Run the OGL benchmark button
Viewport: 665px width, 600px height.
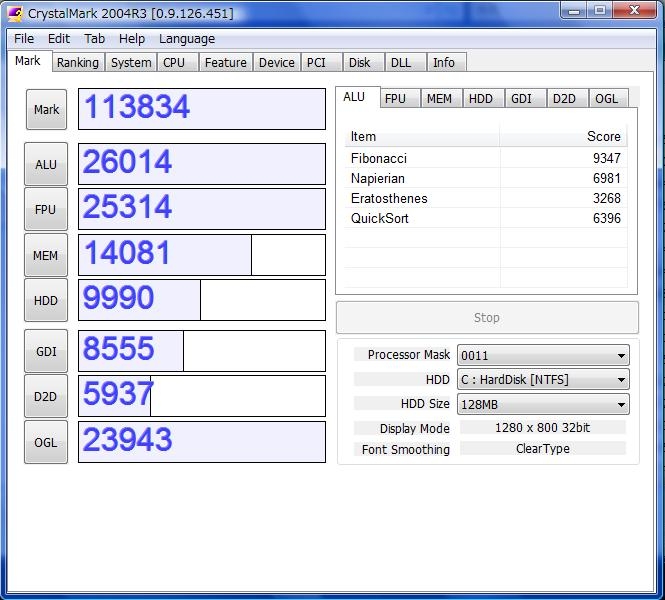point(46,442)
